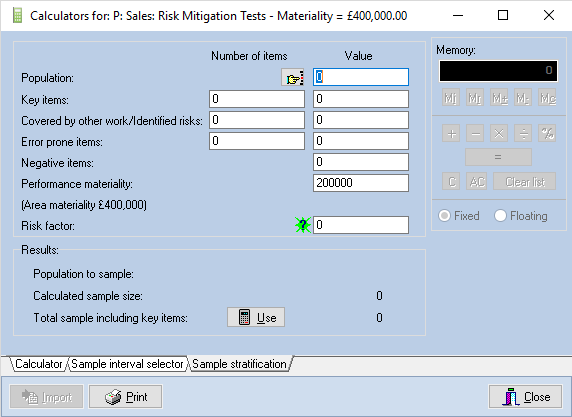Viewport: 572px width, 417px height.
Task: Click the equals button
Action: coord(498,157)
